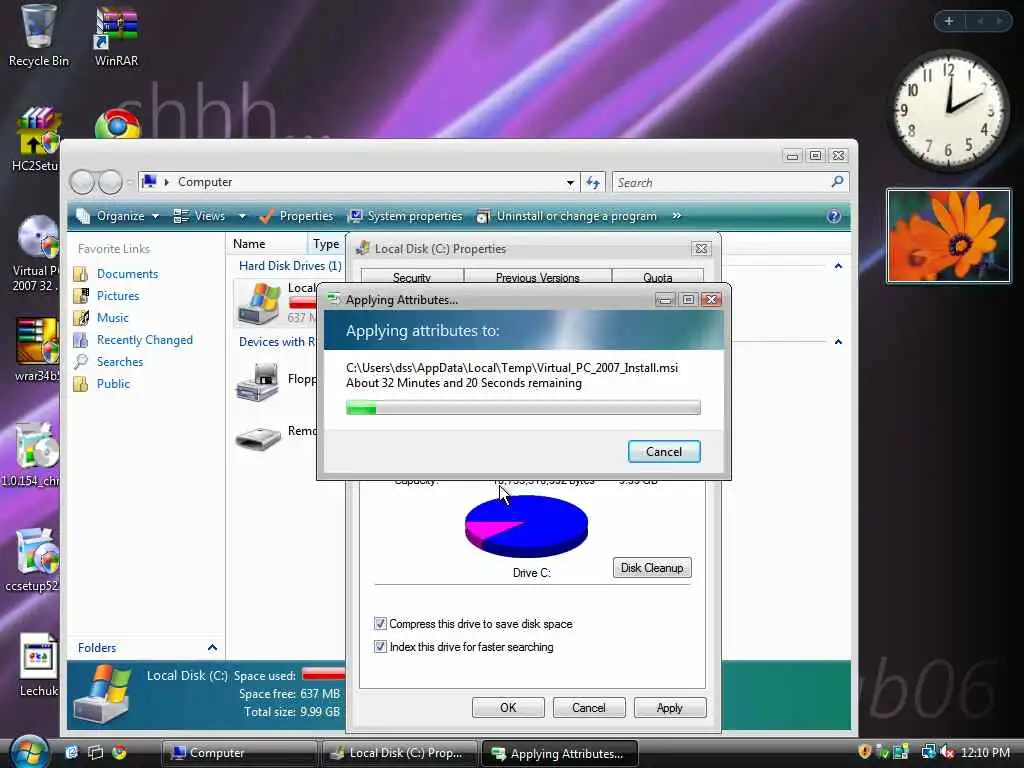Select the Virtual PC 2007 installer icon

click(36, 251)
